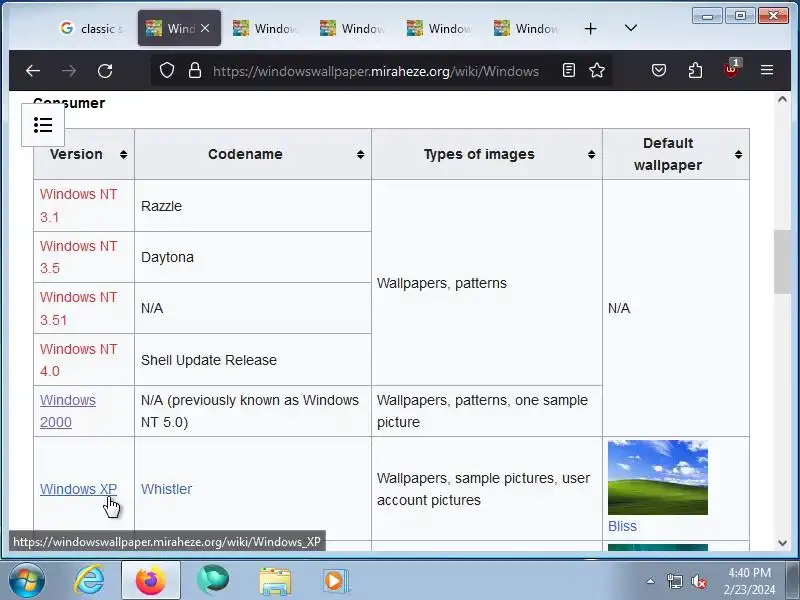Go back to the previous page
The width and height of the screenshot is (800, 600).
click(x=33, y=71)
